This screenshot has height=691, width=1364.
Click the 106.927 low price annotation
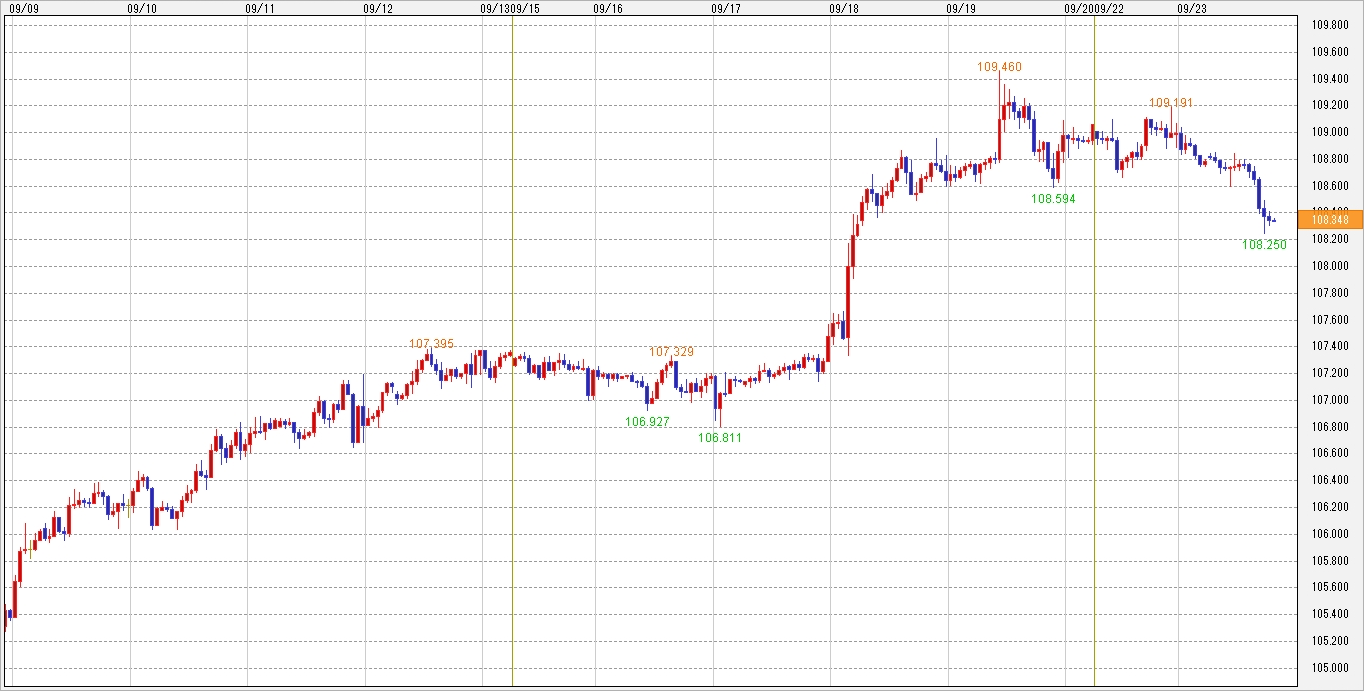click(647, 422)
